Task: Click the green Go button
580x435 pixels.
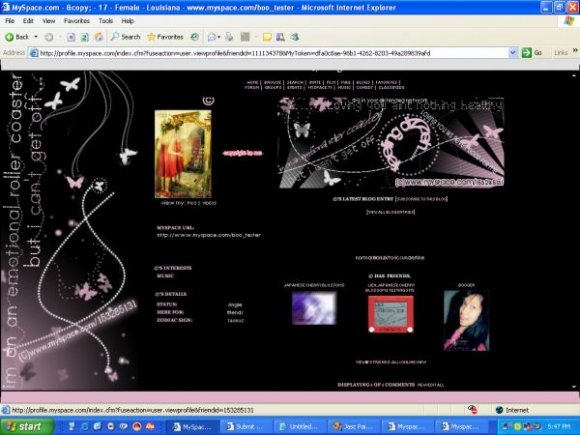Action: point(532,53)
